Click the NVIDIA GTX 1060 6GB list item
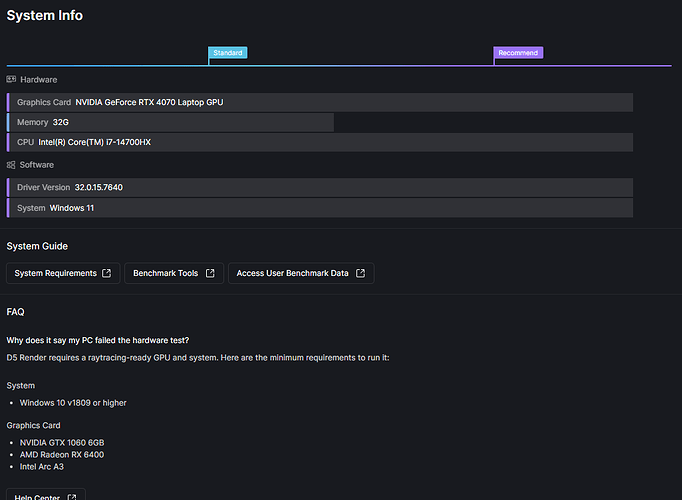The image size is (682, 500). coord(62,442)
